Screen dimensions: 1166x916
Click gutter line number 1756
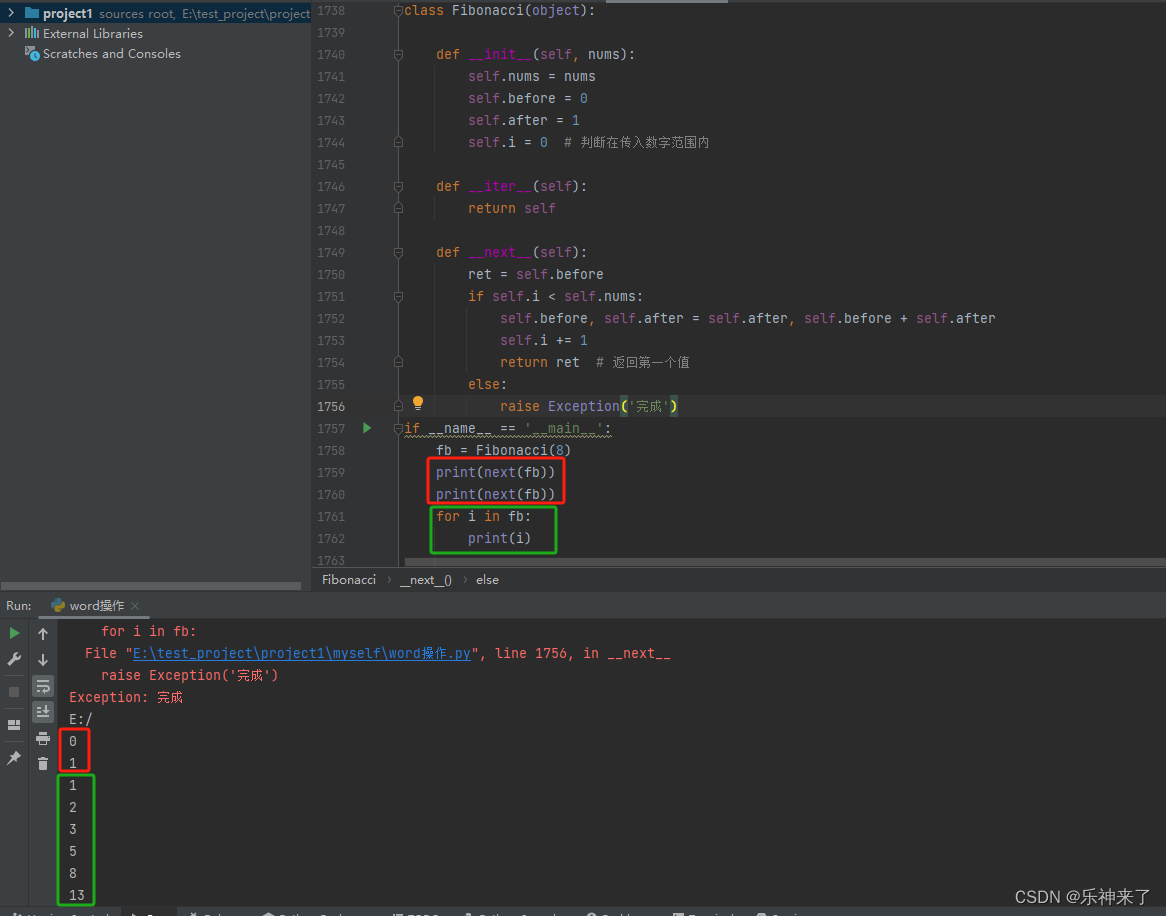click(x=331, y=406)
